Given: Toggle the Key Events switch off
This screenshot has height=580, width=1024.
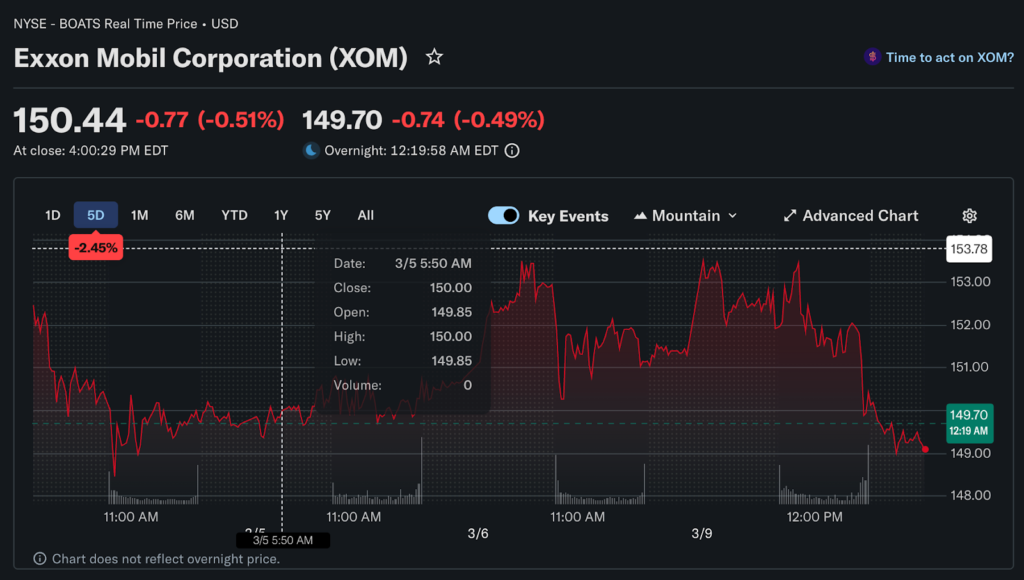Looking at the screenshot, I should pyautogui.click(x=503, y=216).
